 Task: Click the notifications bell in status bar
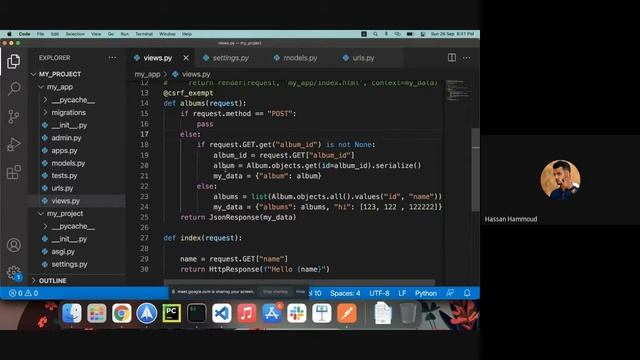point(467,293)
